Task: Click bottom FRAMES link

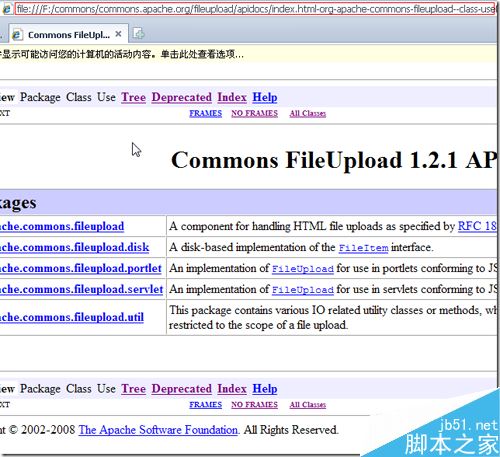Action: point(206,405)
